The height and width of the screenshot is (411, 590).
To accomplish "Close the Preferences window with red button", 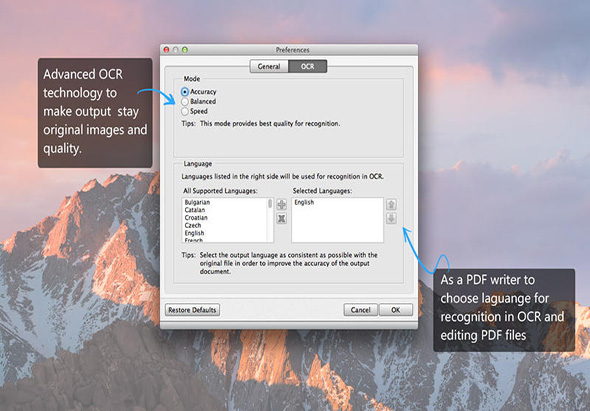I will click(x=167, y=50).
